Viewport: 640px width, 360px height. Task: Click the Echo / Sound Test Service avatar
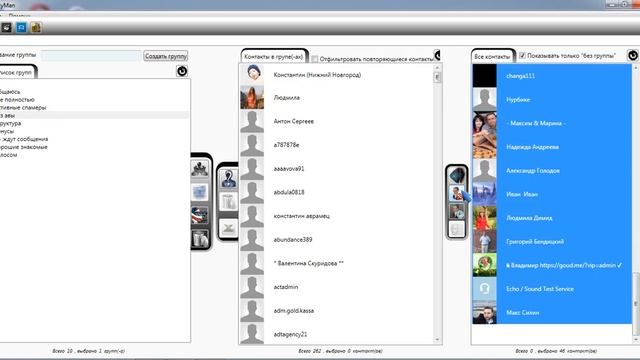click(x=484, y=289)
